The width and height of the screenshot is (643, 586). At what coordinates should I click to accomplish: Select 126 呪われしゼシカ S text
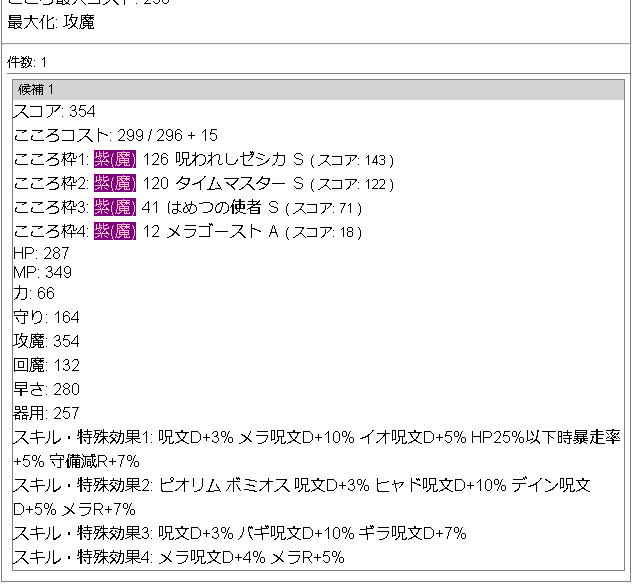point(223,159)
